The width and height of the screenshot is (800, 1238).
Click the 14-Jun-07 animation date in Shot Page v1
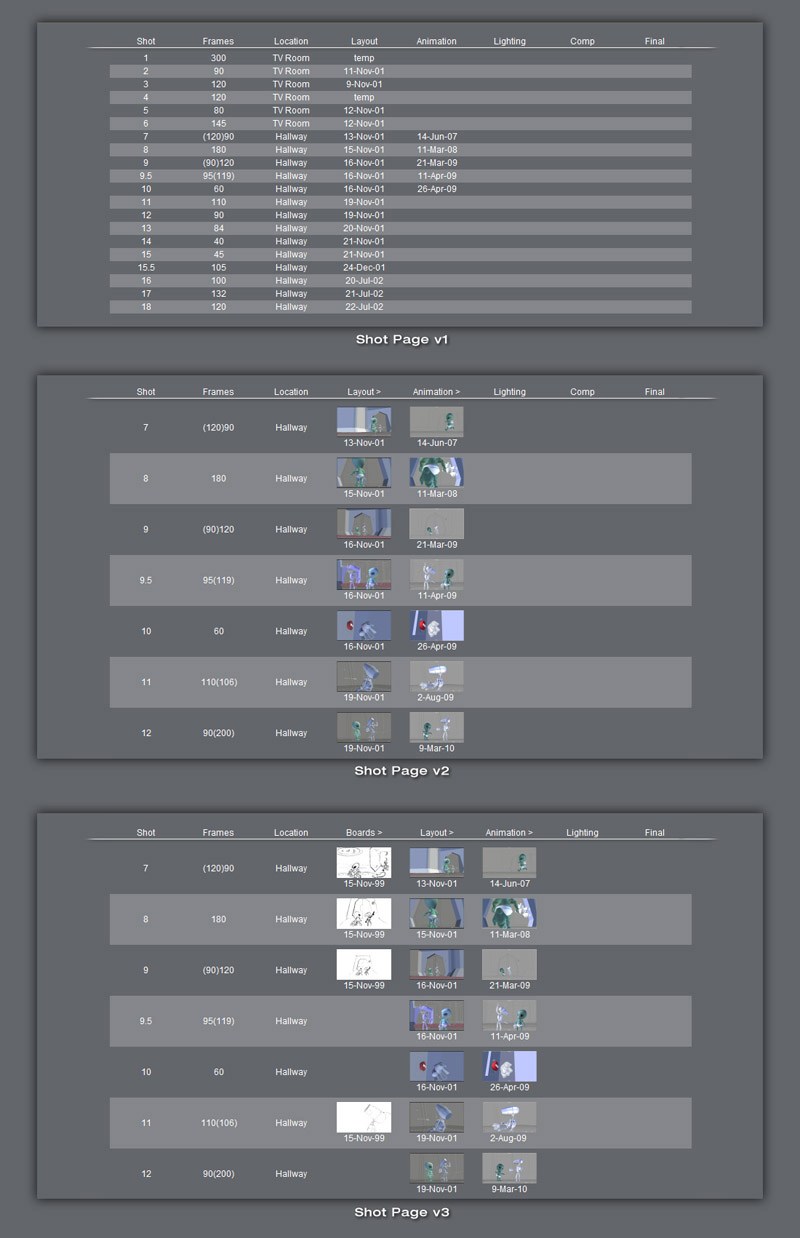pos(436,137)
